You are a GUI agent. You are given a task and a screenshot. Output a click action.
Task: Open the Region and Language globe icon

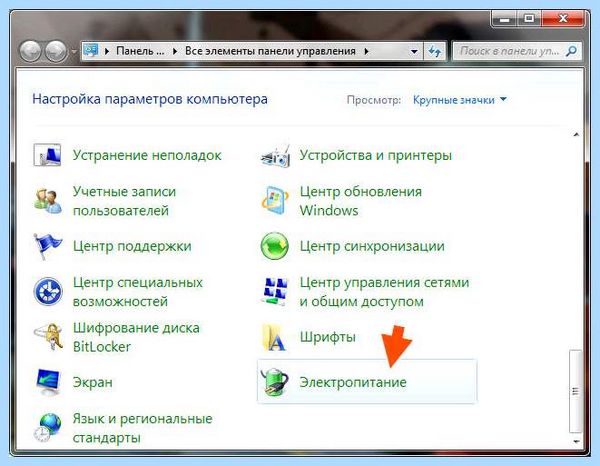click(47, 427)
